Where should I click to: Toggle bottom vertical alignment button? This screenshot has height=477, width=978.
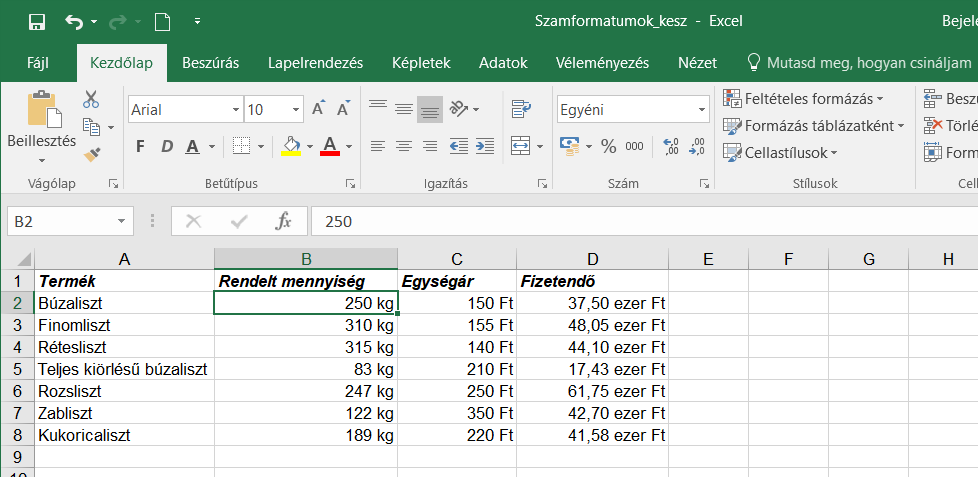[x=430, y=109]
